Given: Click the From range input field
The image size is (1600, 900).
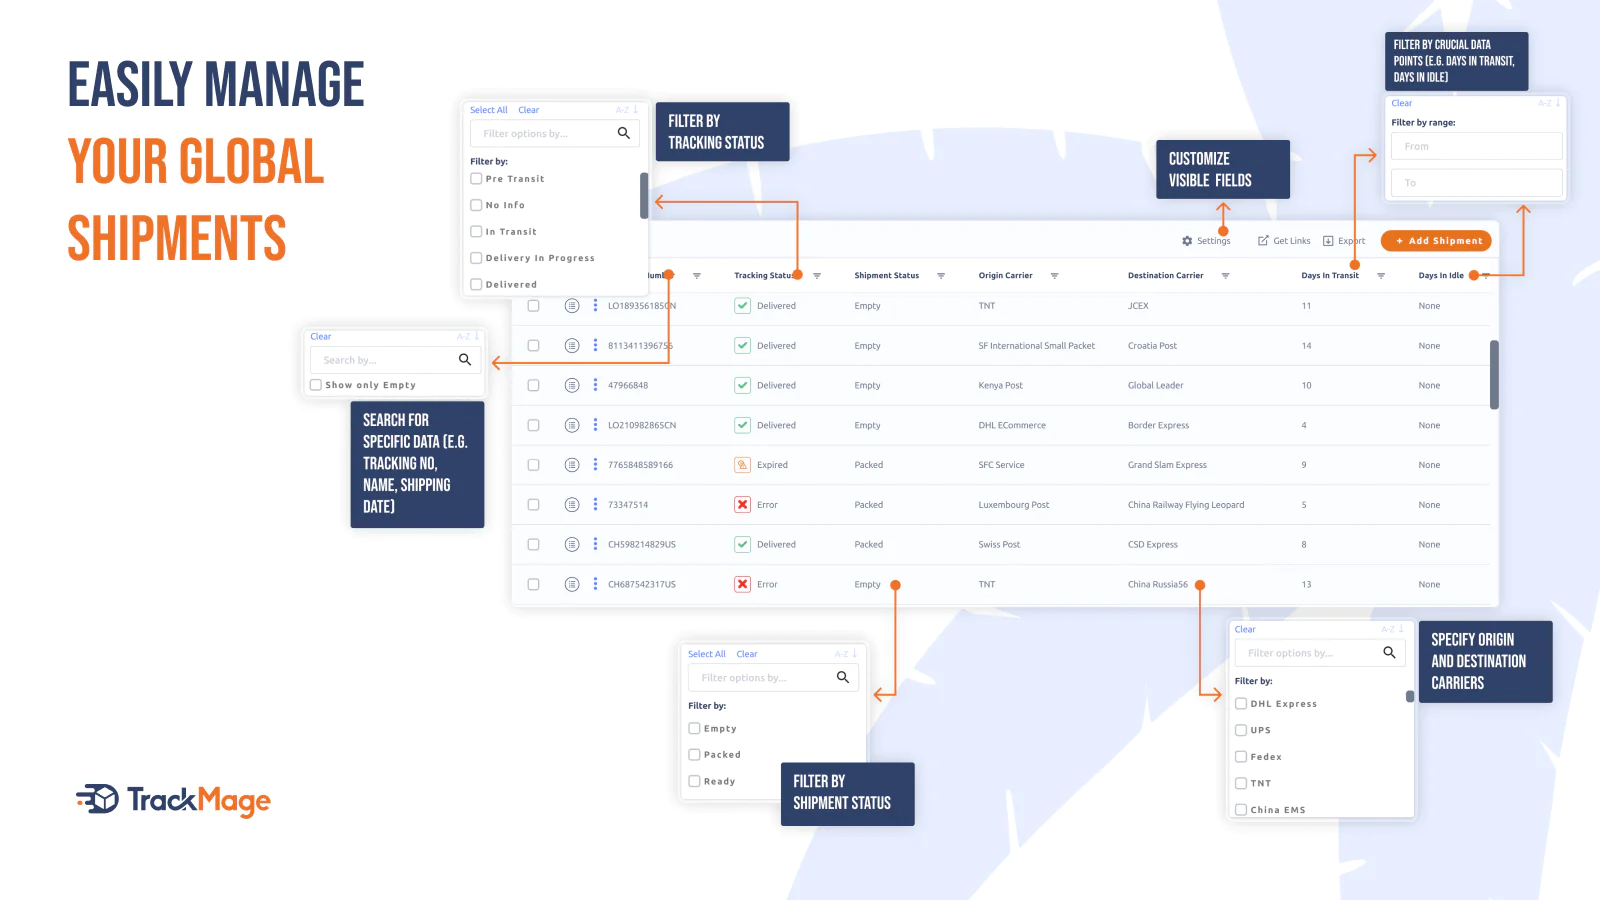Looking at the screenshot, I should pos(1476,146).
